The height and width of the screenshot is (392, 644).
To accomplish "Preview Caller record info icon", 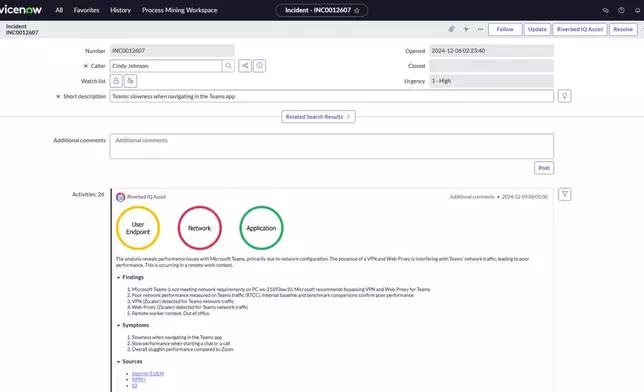I will pos(260,66).
